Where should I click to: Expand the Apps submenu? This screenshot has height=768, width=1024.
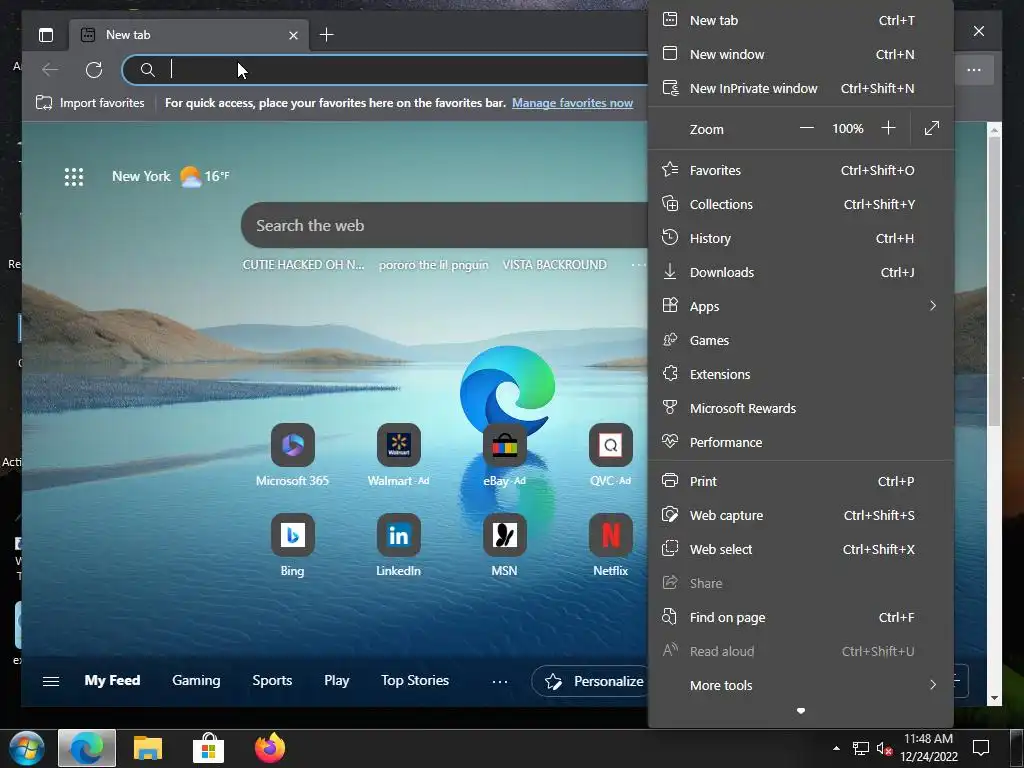click(801, 306)
